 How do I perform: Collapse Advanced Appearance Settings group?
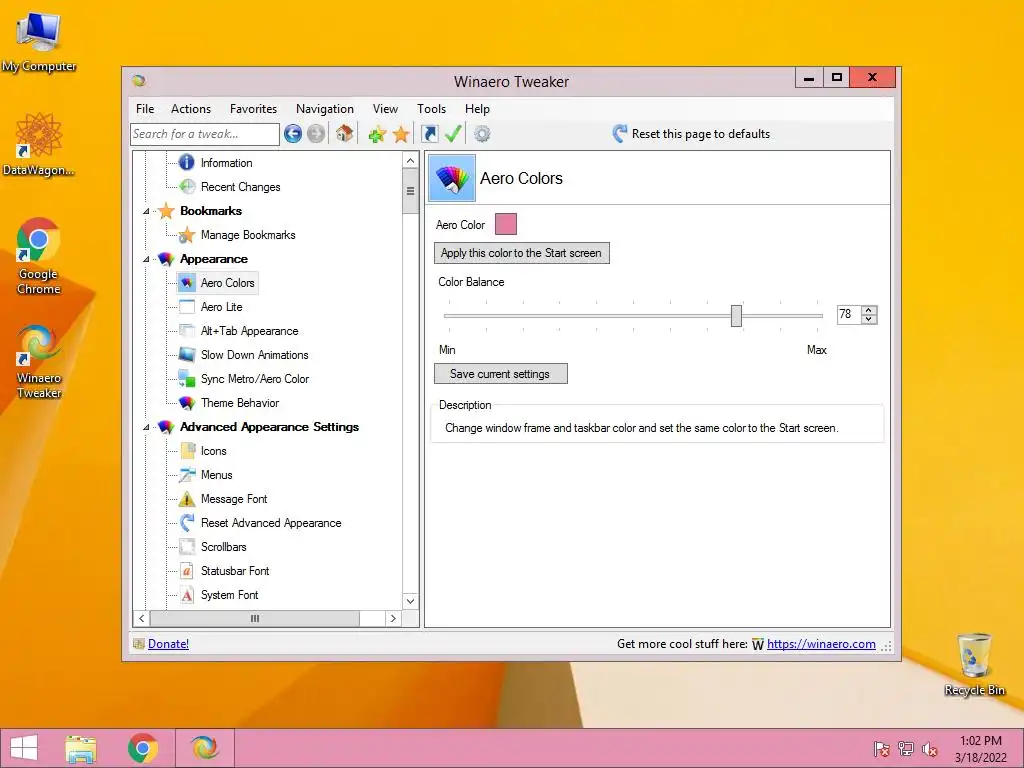coord(146,427)
